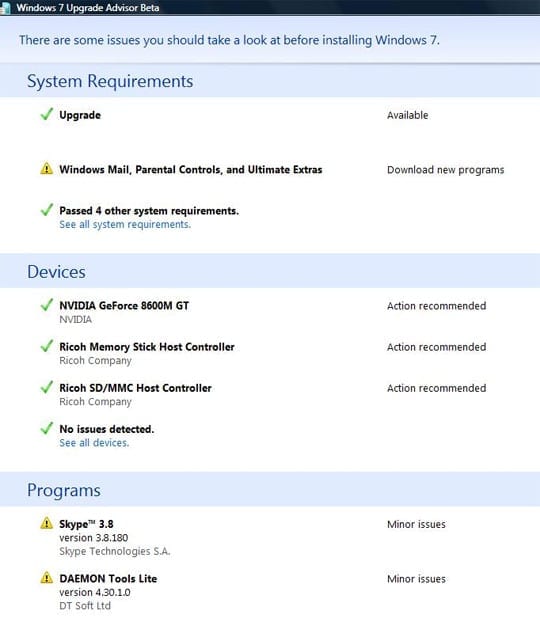Click Ricoh Company under Memory Stick Host Controller
Image resolution: width=540 pixels, height=622 pixels.
pos(95,361)
